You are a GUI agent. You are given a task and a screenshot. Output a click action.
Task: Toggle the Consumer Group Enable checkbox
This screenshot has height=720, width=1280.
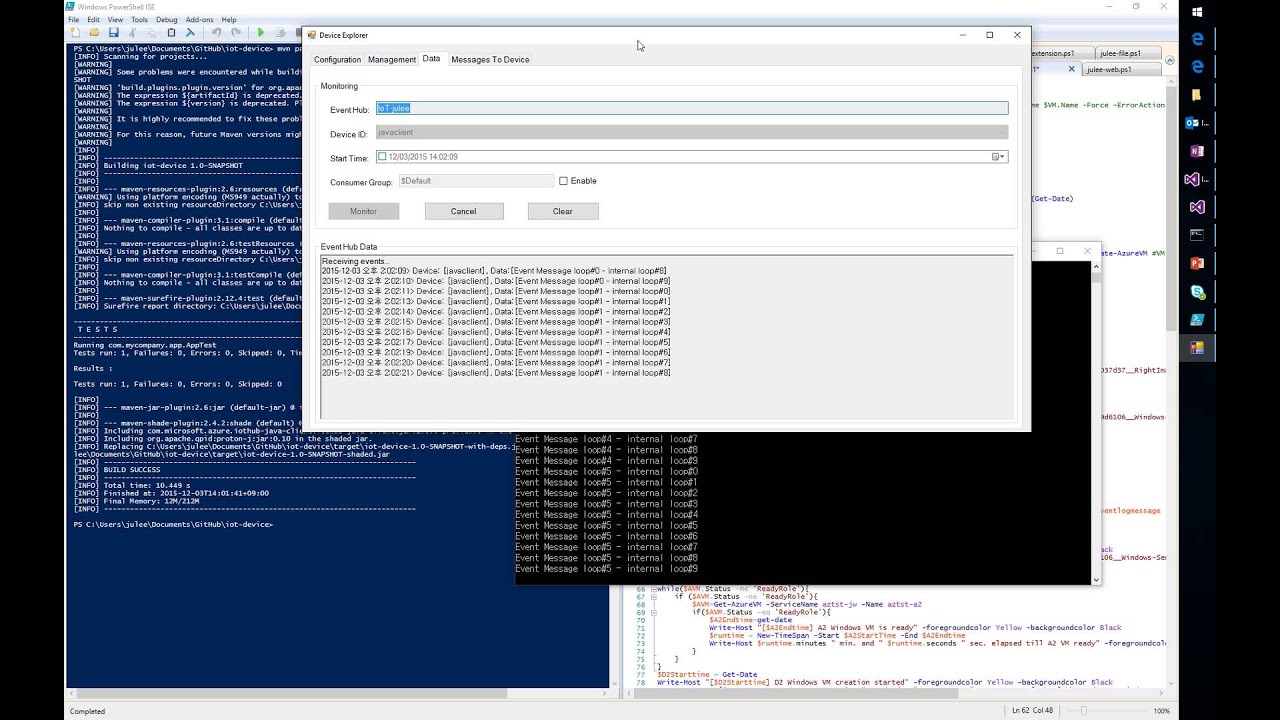pyautogui.click(x=563, y=181)
